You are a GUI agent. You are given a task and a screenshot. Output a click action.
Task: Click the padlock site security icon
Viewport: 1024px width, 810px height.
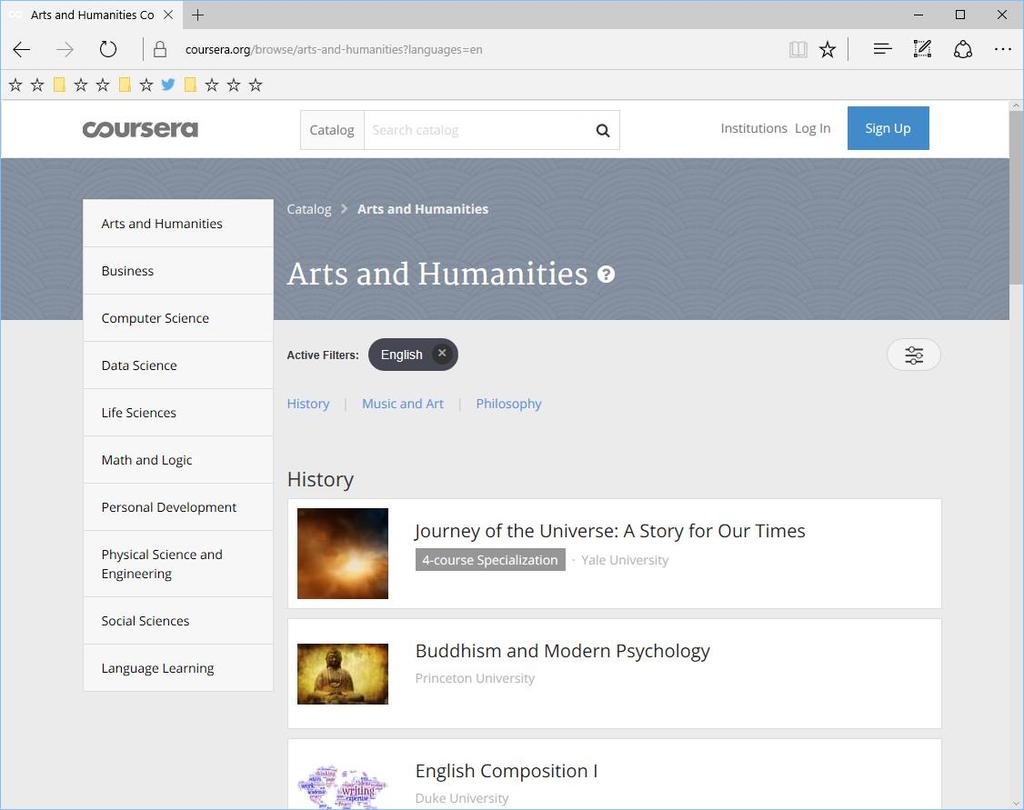pos(160,50)
